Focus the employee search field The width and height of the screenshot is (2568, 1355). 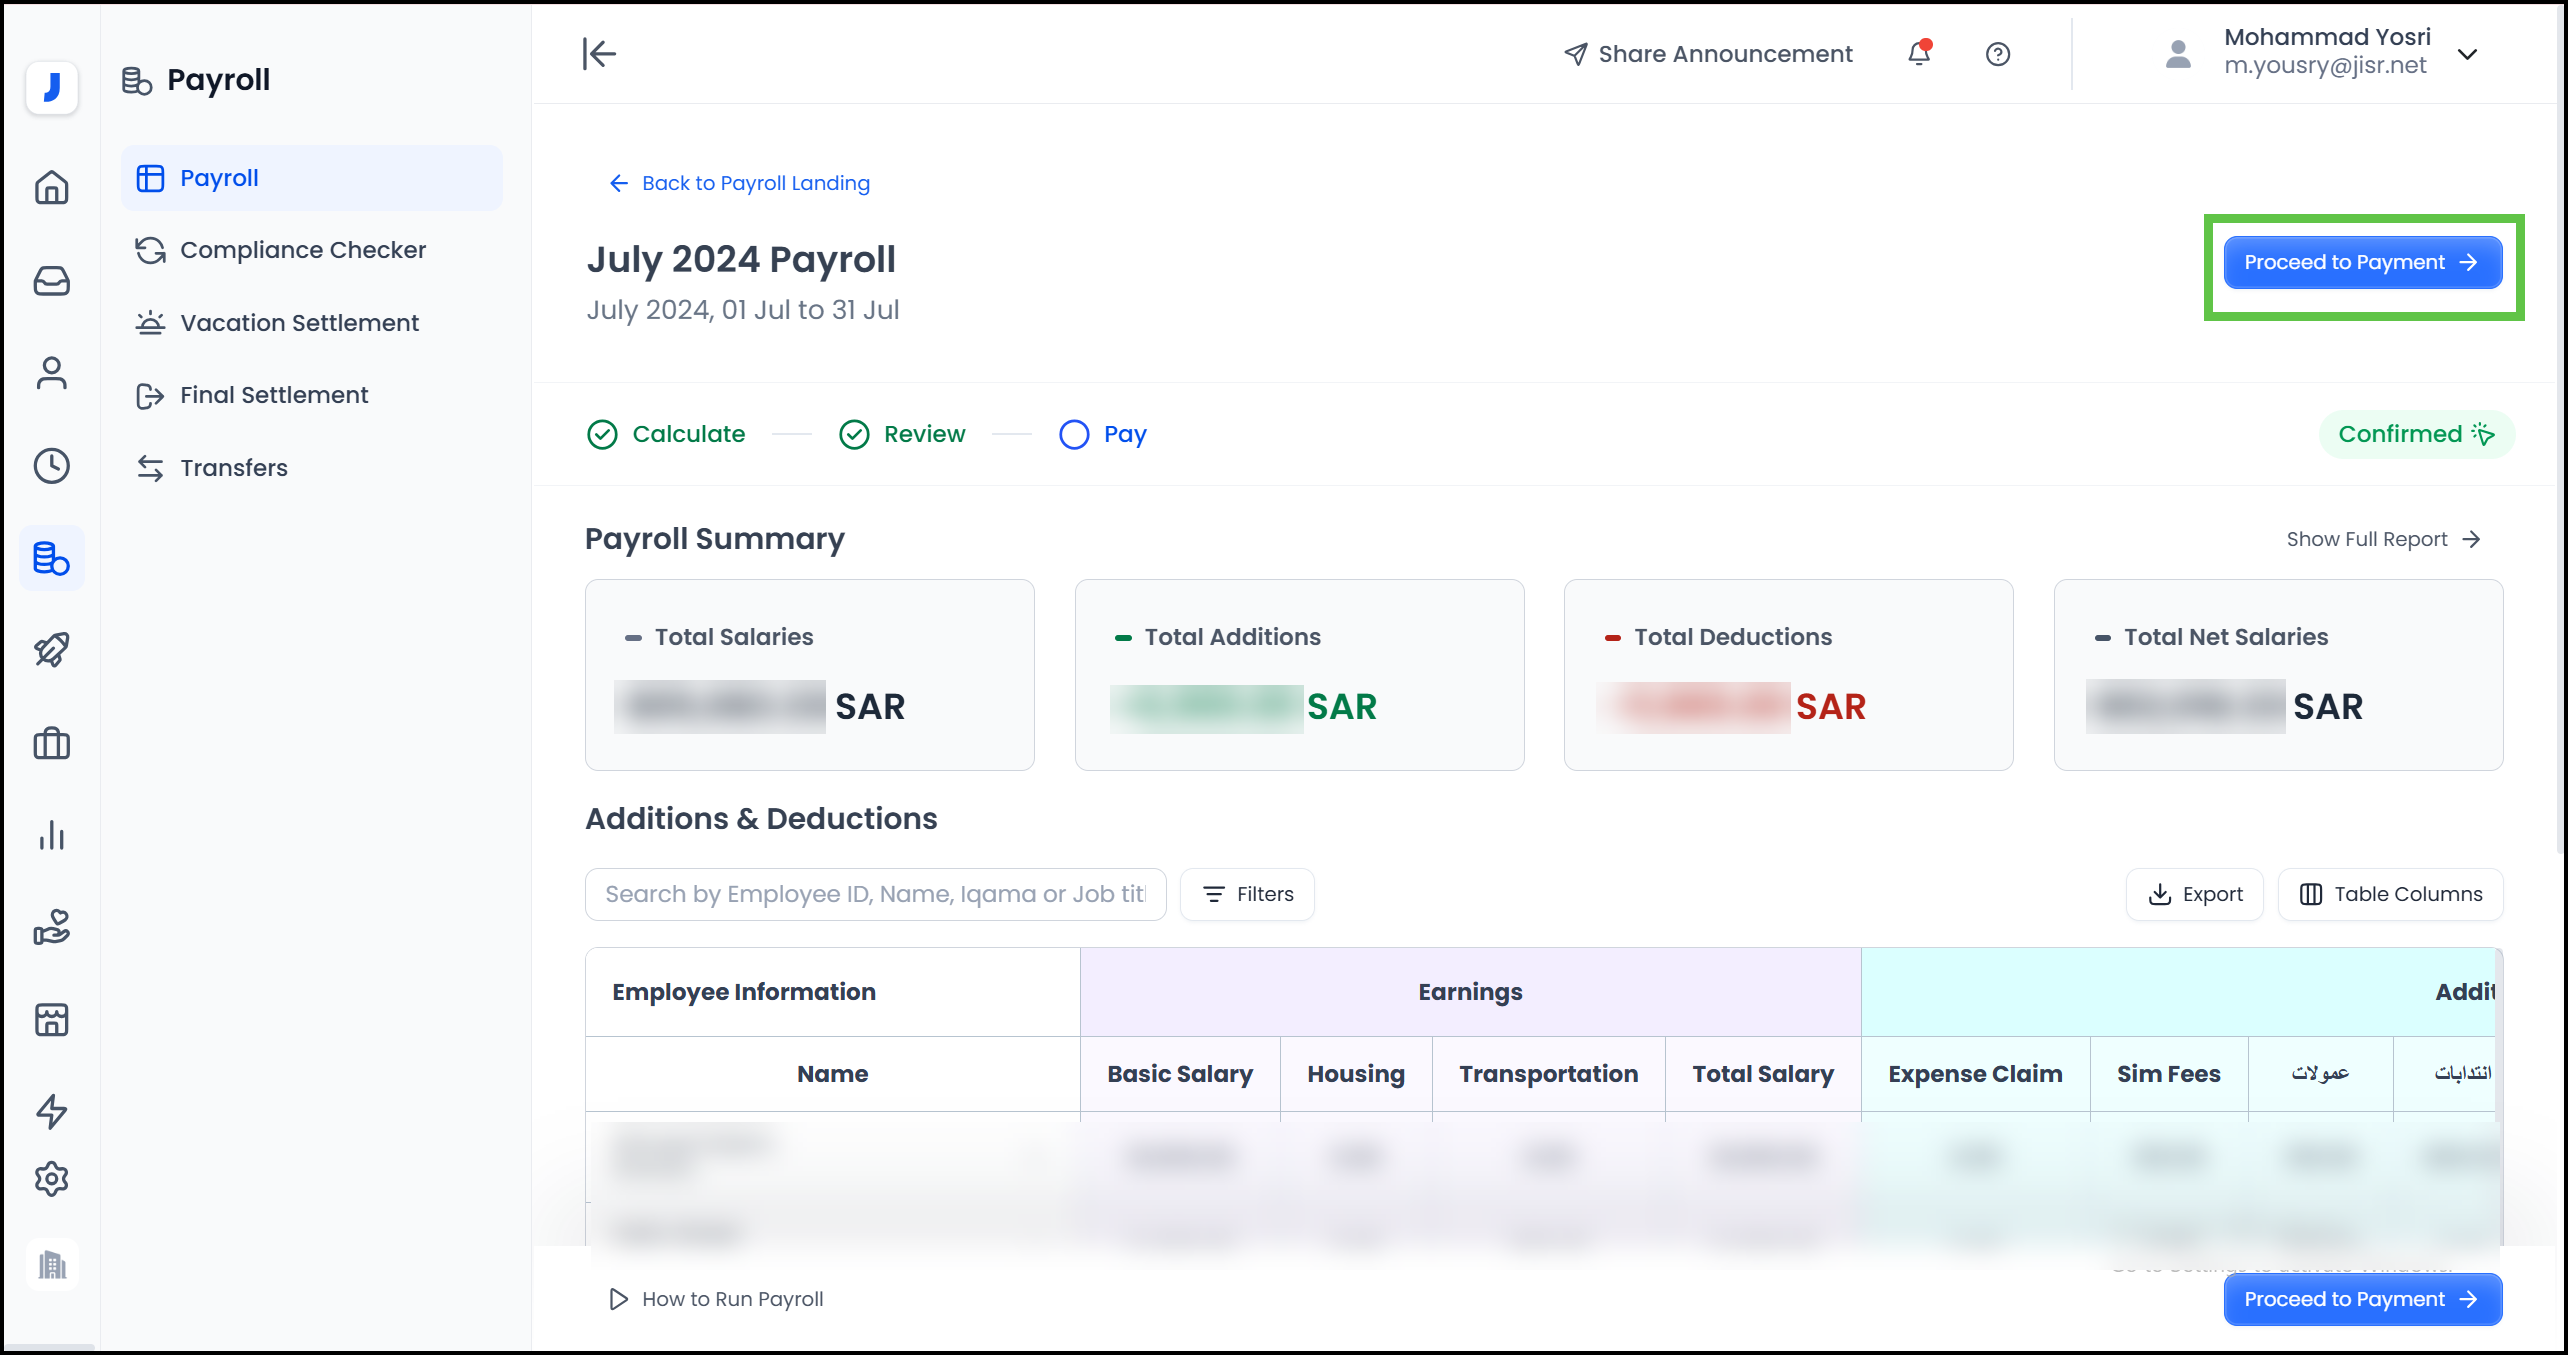pos(875,894)
